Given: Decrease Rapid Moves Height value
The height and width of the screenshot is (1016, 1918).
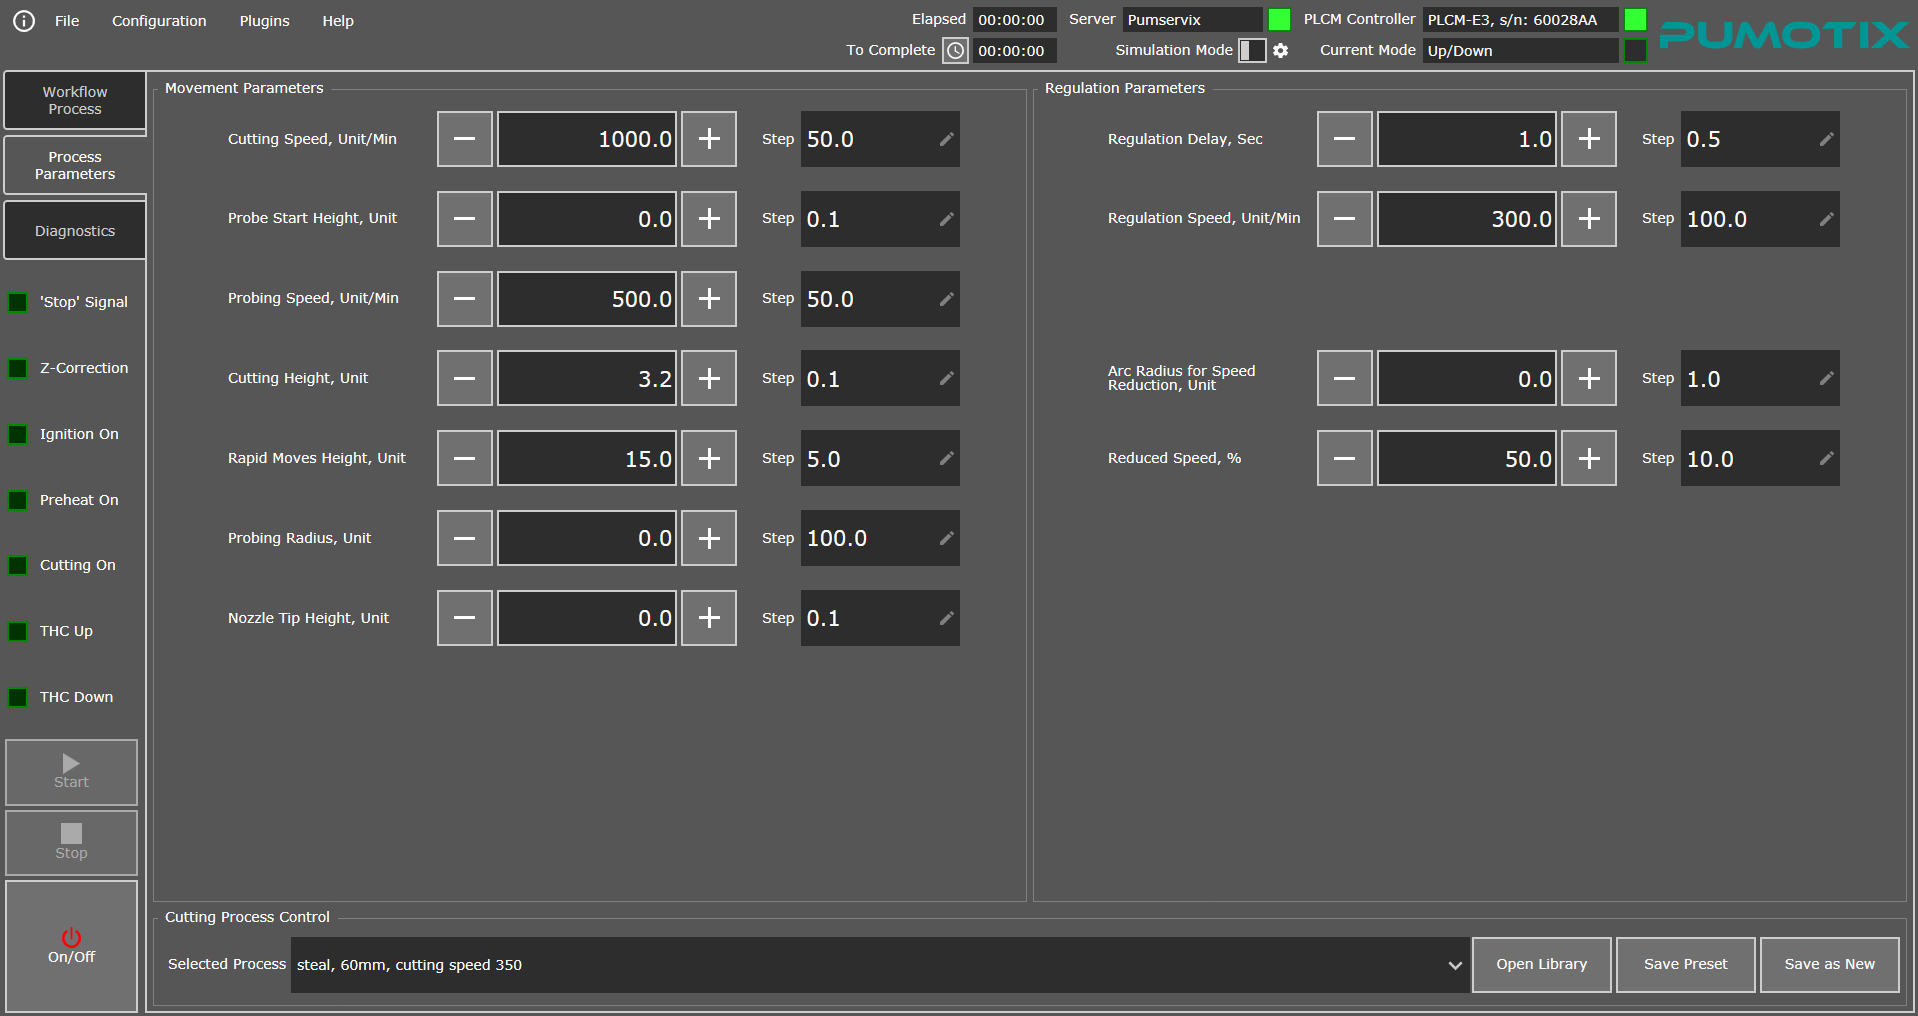Looking at the screenshot, I should (x=465, y=458).
